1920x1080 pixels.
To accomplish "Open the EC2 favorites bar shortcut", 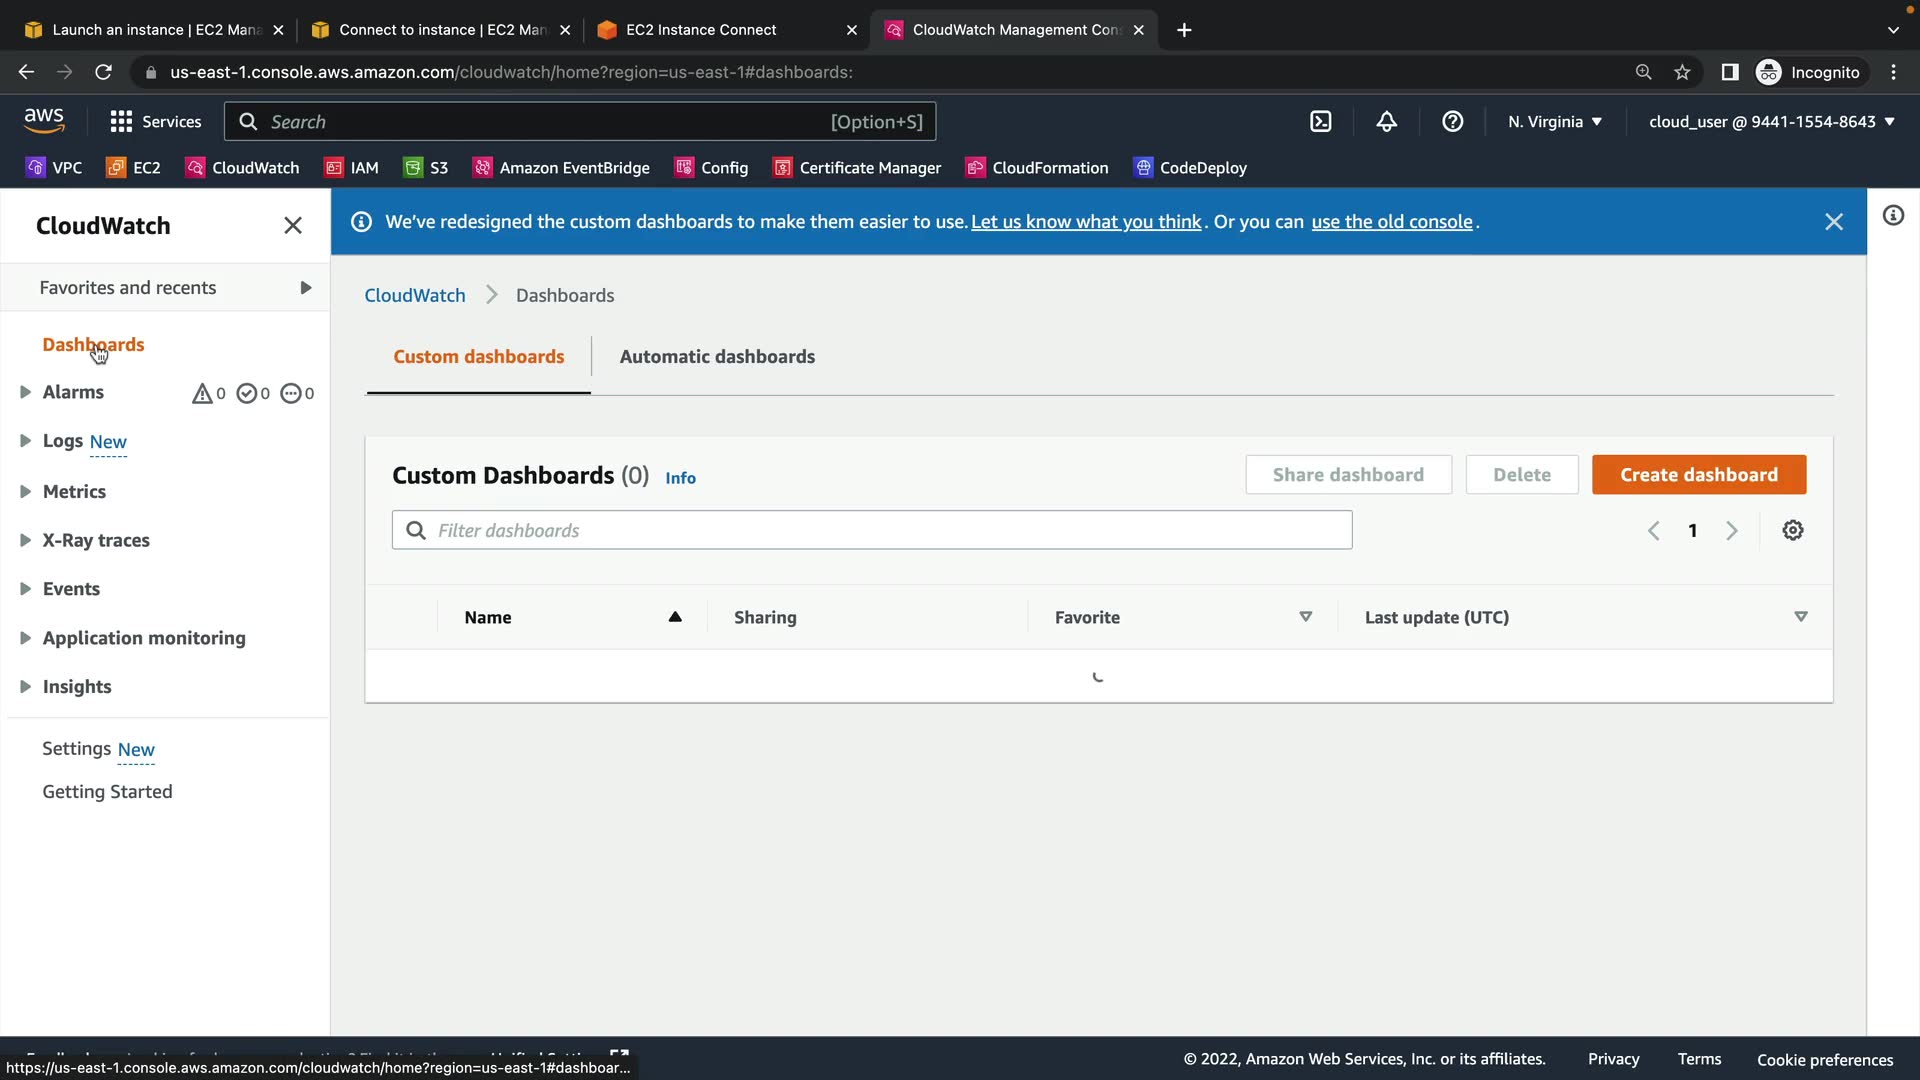I will tap(134, 168).
